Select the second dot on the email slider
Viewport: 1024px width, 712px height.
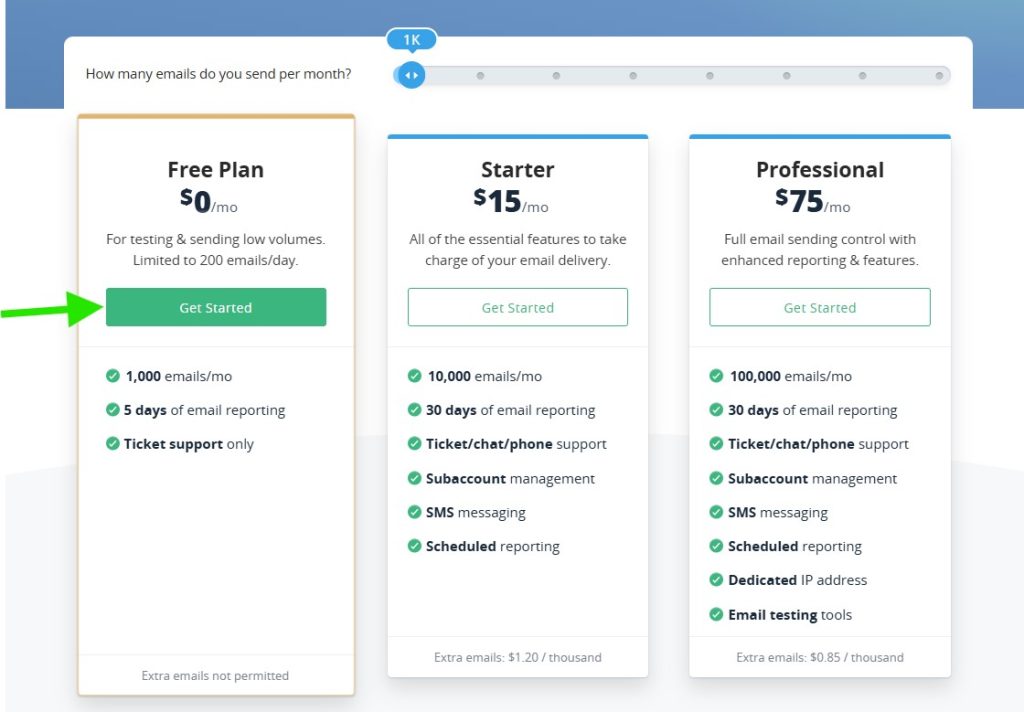(x=480, y=75)
